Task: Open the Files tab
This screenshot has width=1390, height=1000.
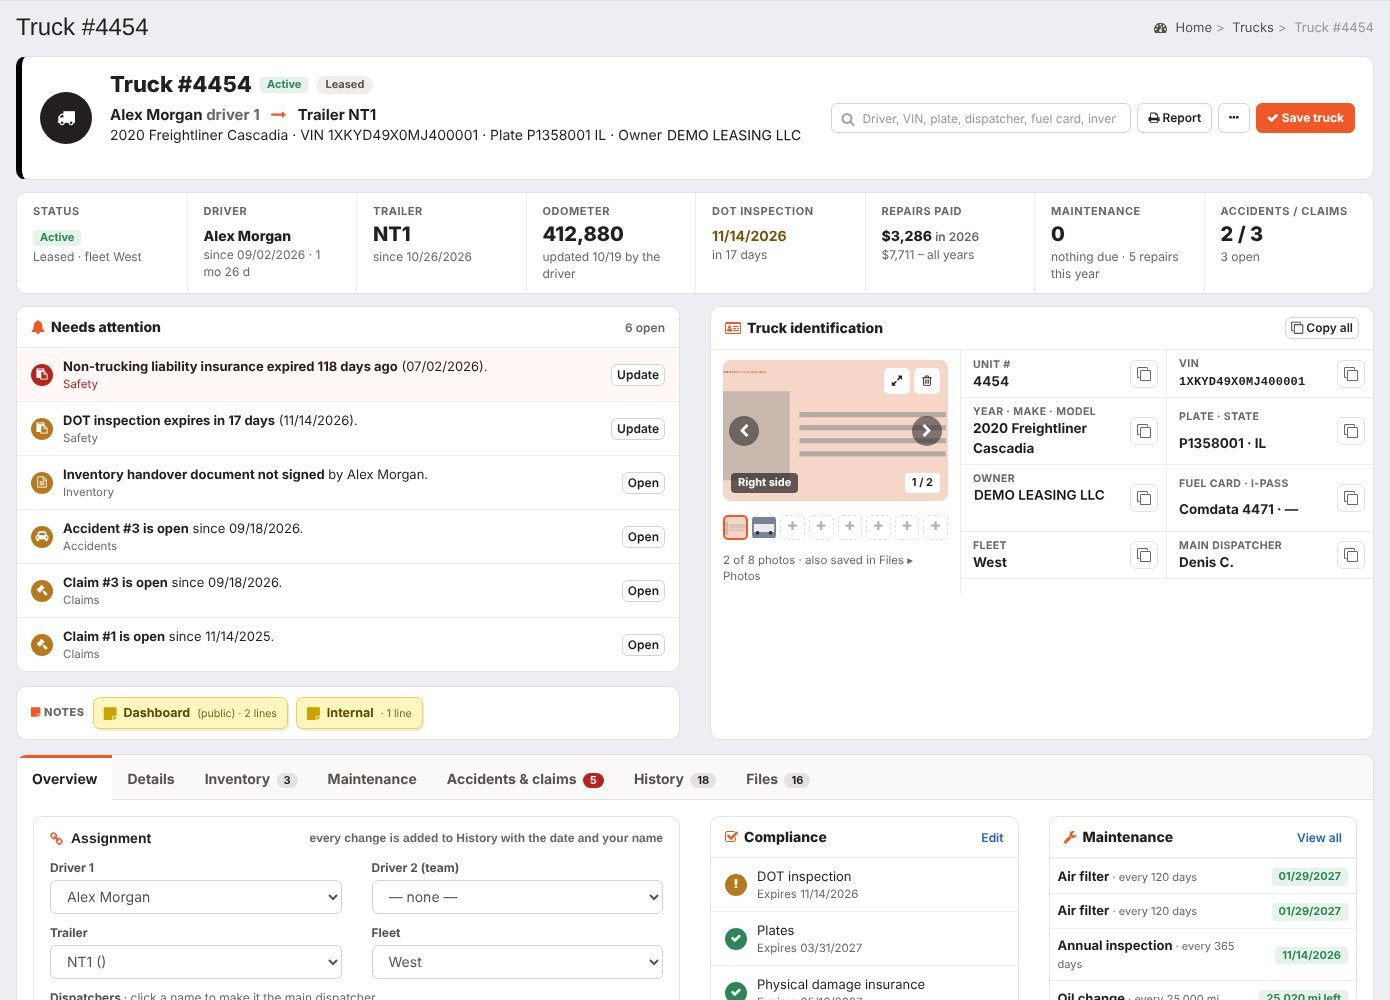Action: pos(777,779)
